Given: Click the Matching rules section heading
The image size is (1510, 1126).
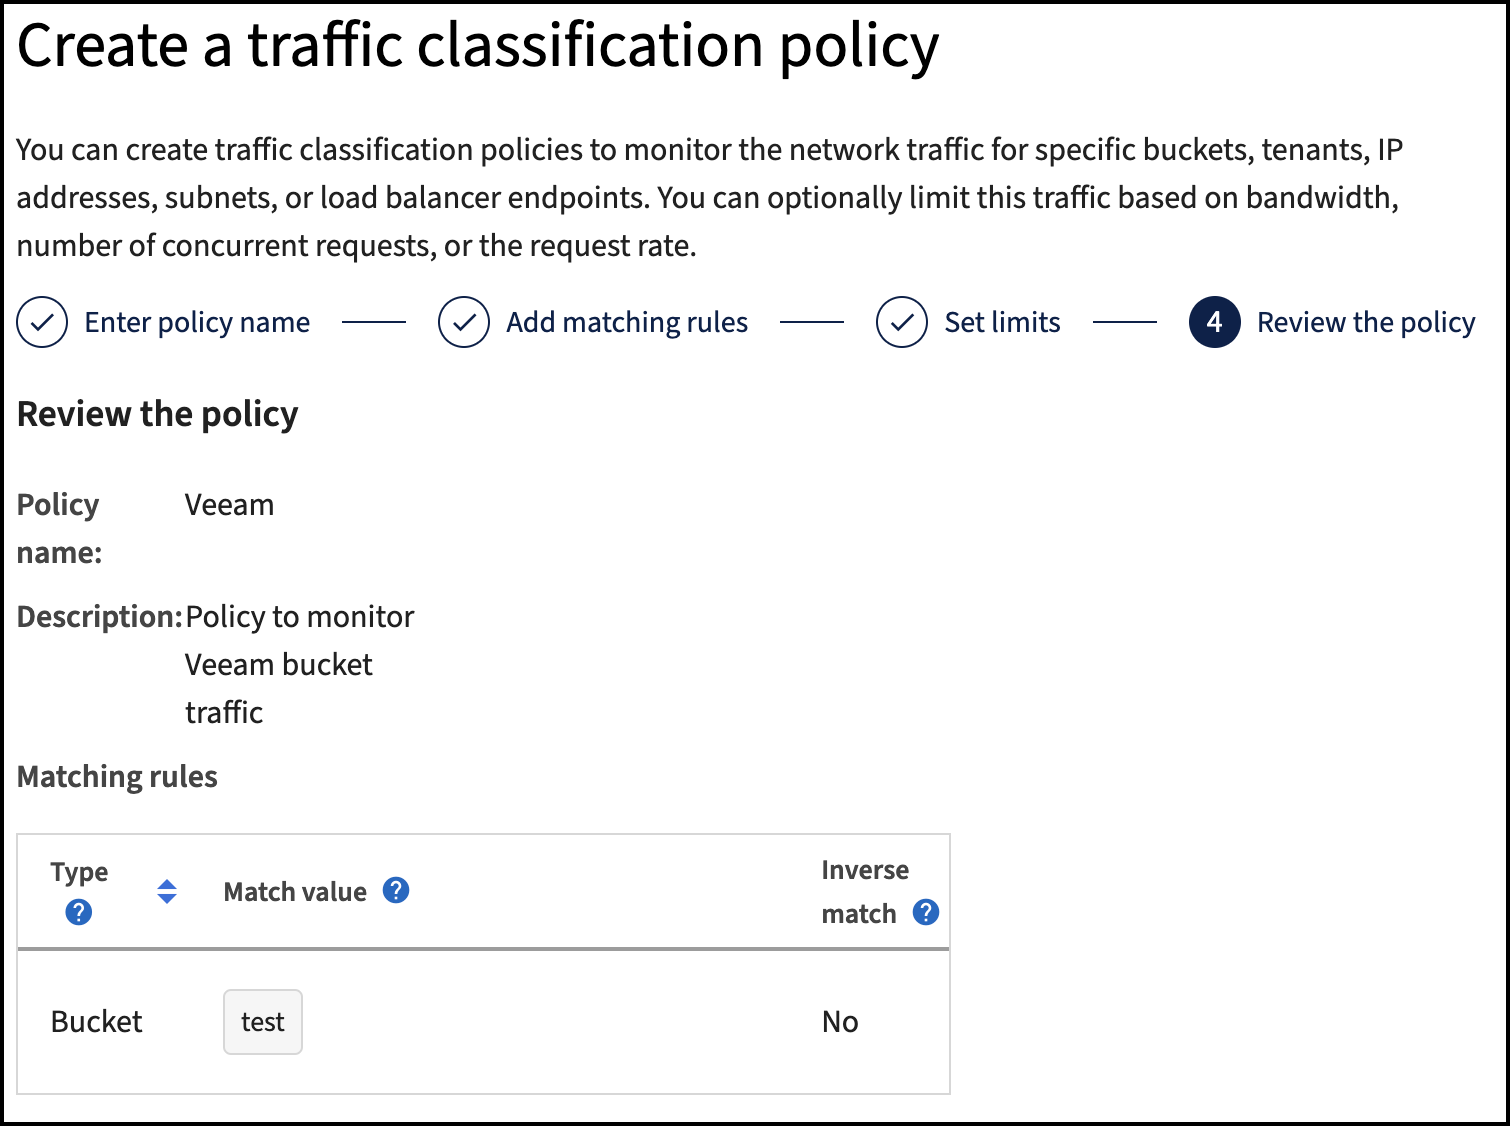Looking at the screenshot, I should [x=117, y=777].
